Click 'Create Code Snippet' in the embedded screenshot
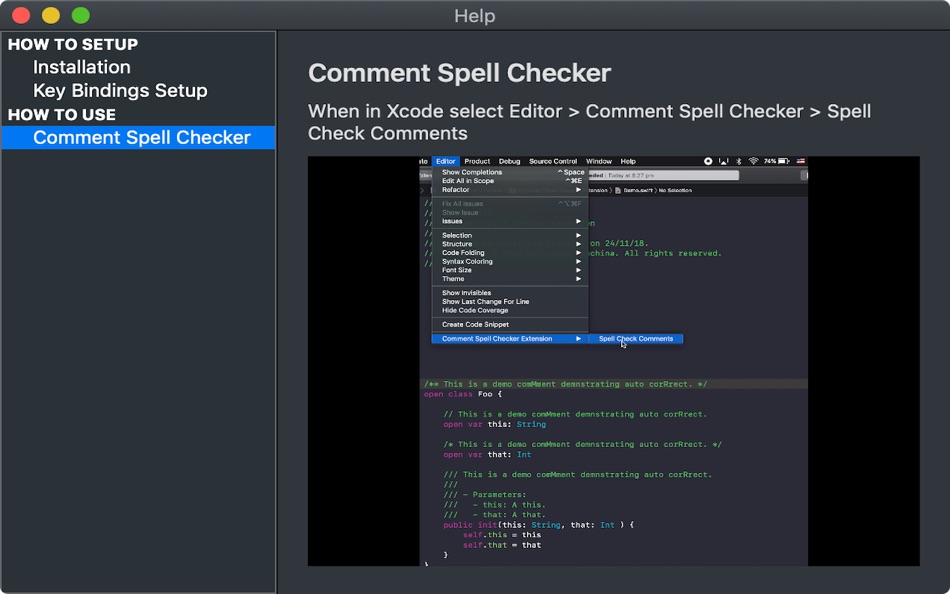This screenshot has width=950, height=594. click(x=475, y=324)
